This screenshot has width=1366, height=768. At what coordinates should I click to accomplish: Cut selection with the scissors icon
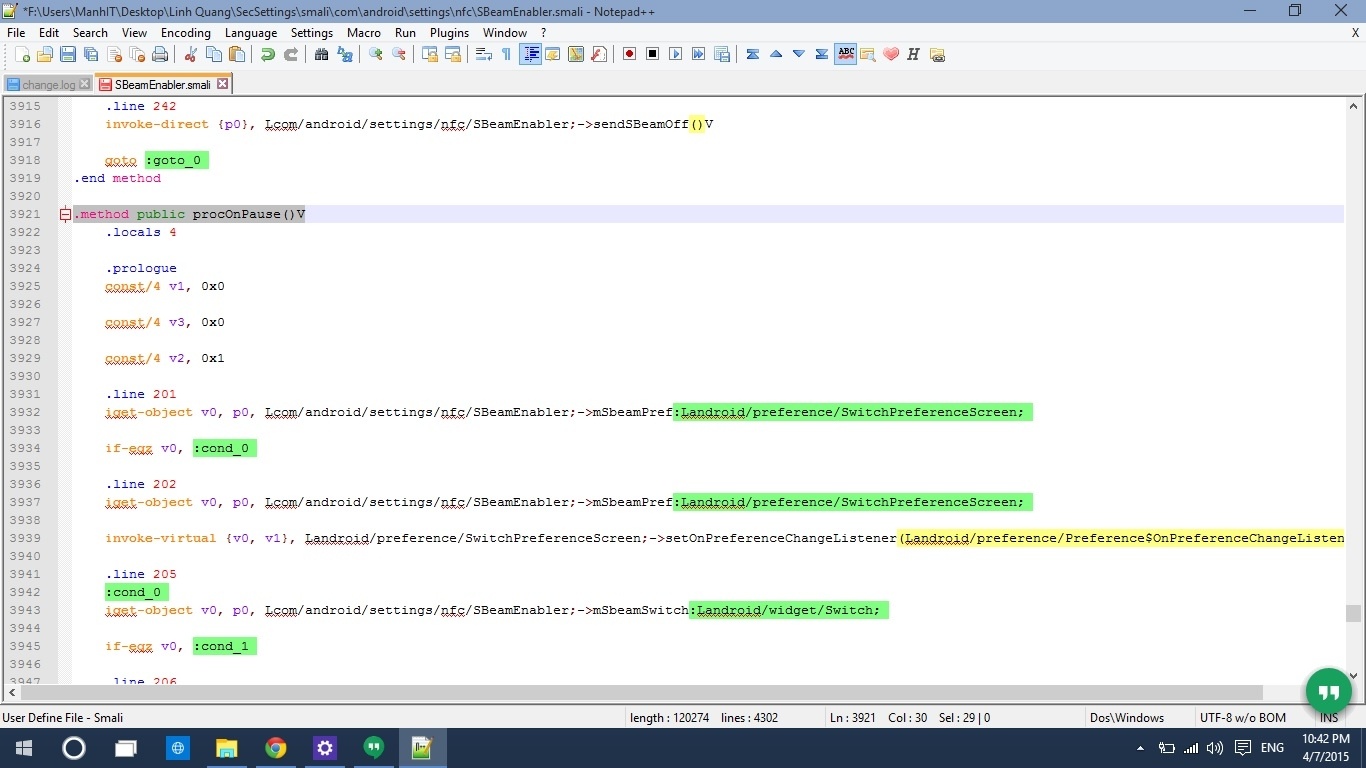pyautogui.click(x=190, y=54)
